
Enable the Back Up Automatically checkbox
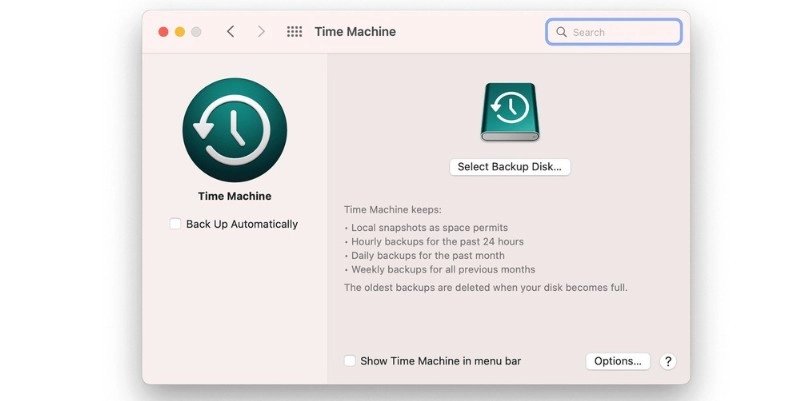175,224
